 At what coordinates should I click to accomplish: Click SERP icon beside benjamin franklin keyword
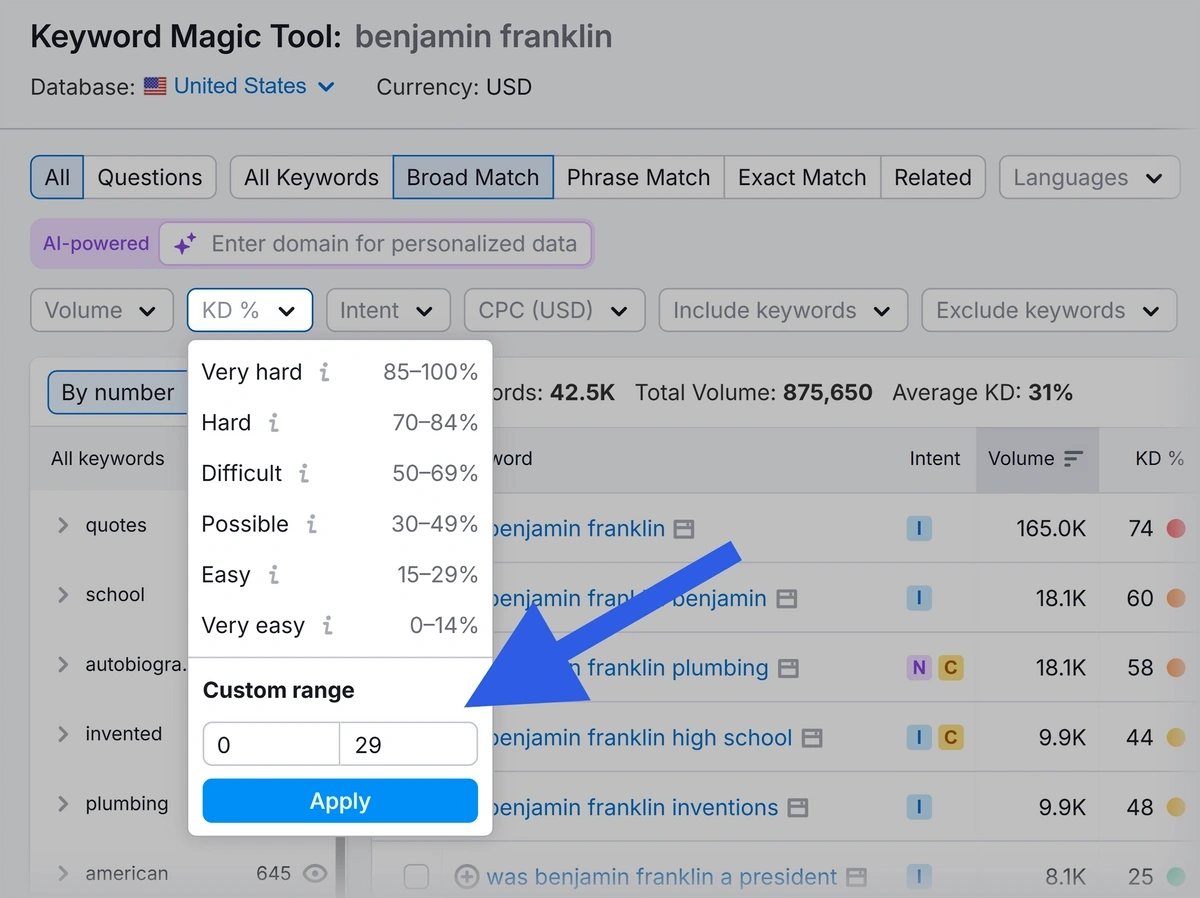coord(684,529)
